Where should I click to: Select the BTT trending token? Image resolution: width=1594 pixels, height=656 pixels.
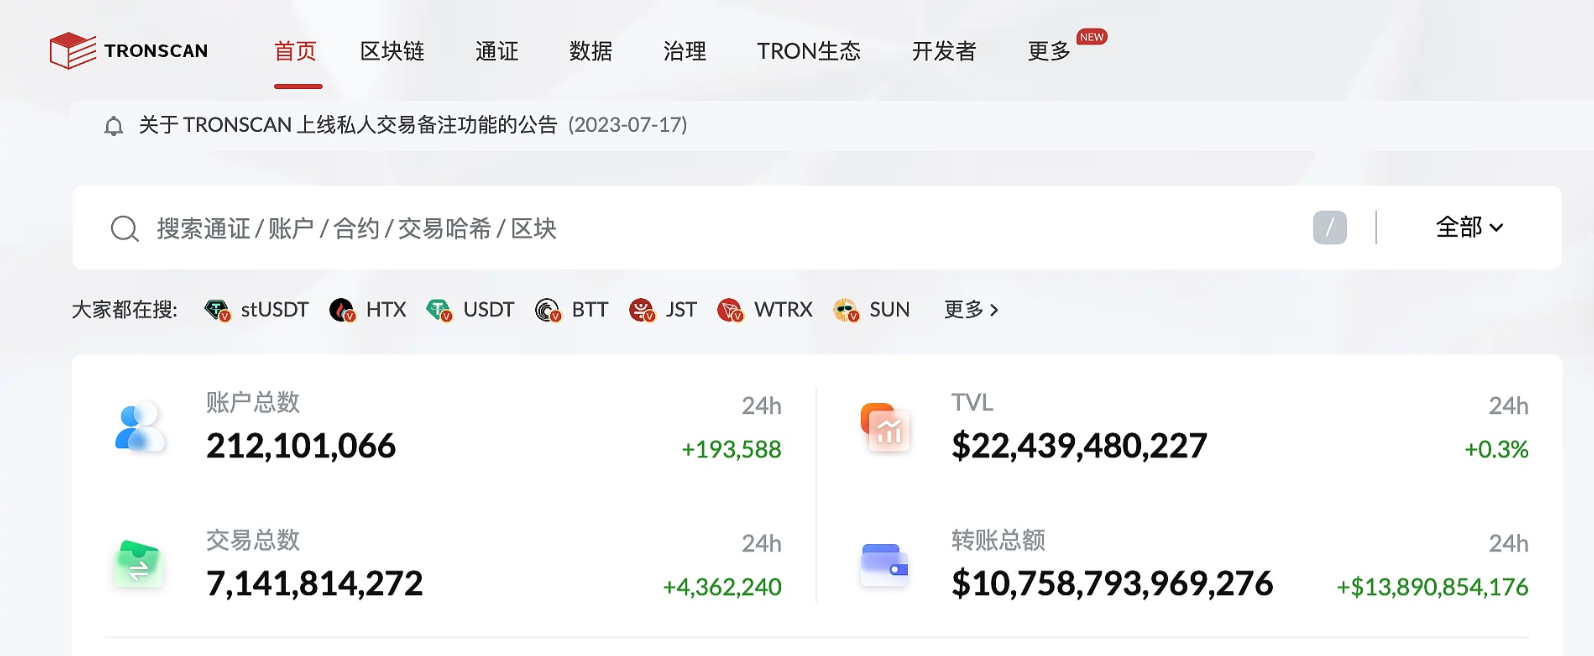click(x=590, y=310)
